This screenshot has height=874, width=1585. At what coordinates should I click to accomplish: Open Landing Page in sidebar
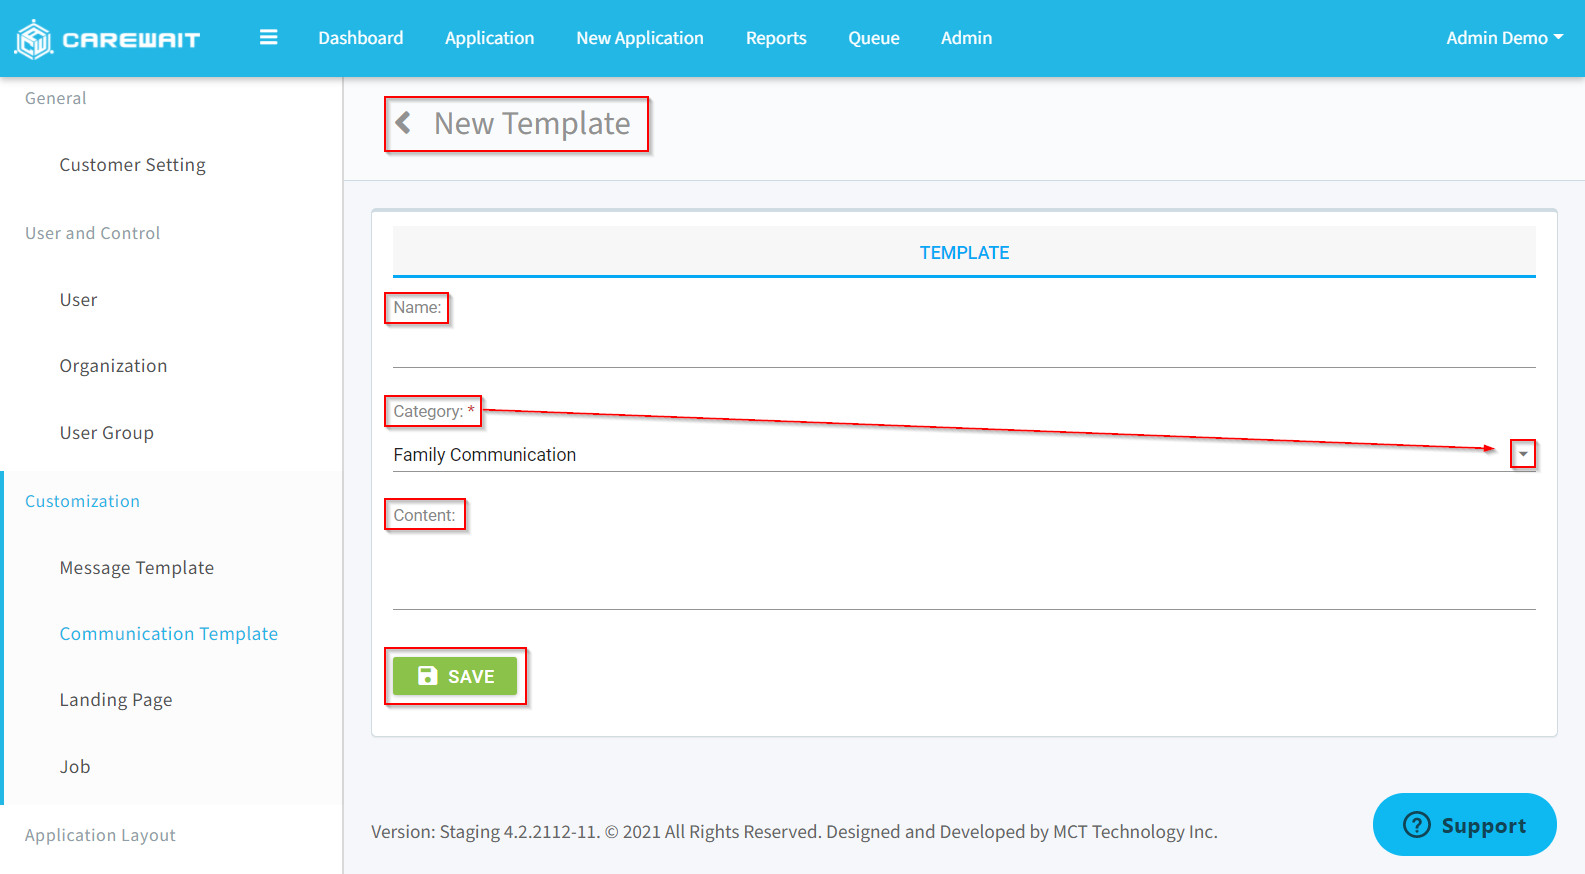pyautogui.click(x=116, y=700)
